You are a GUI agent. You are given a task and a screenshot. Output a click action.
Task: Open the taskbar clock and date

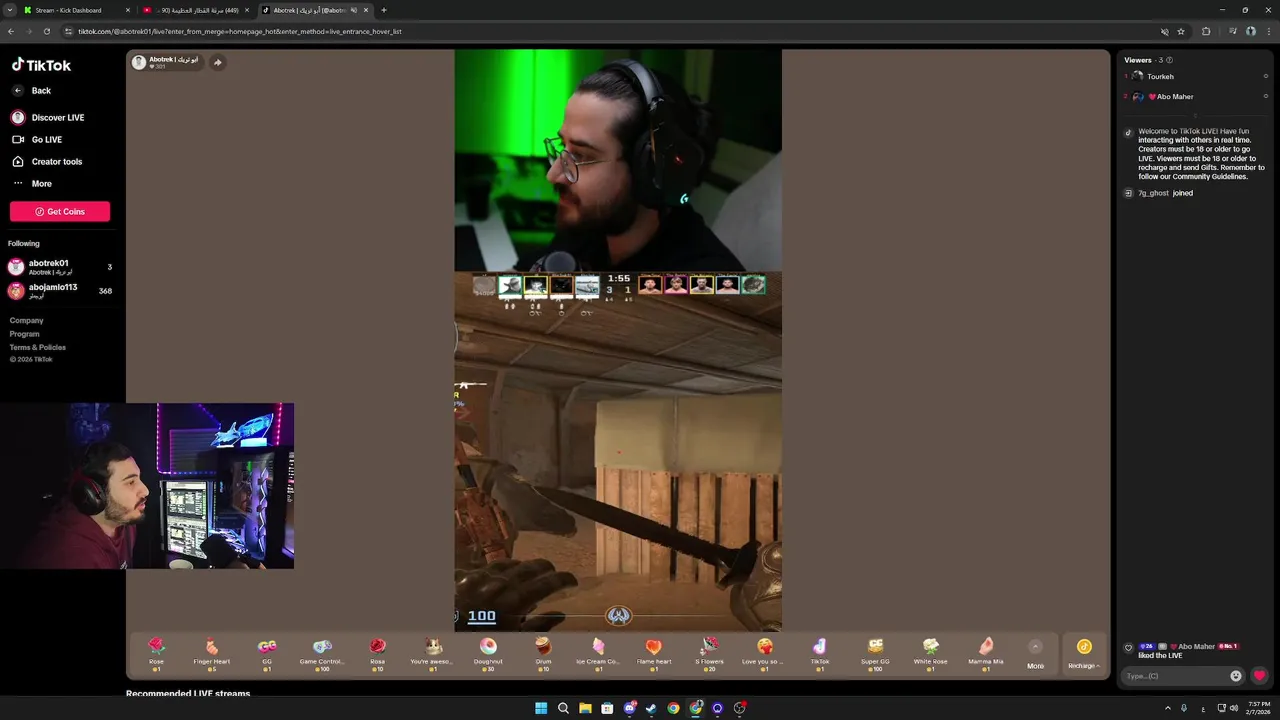pyautogui.click(x=1259, y=708)
